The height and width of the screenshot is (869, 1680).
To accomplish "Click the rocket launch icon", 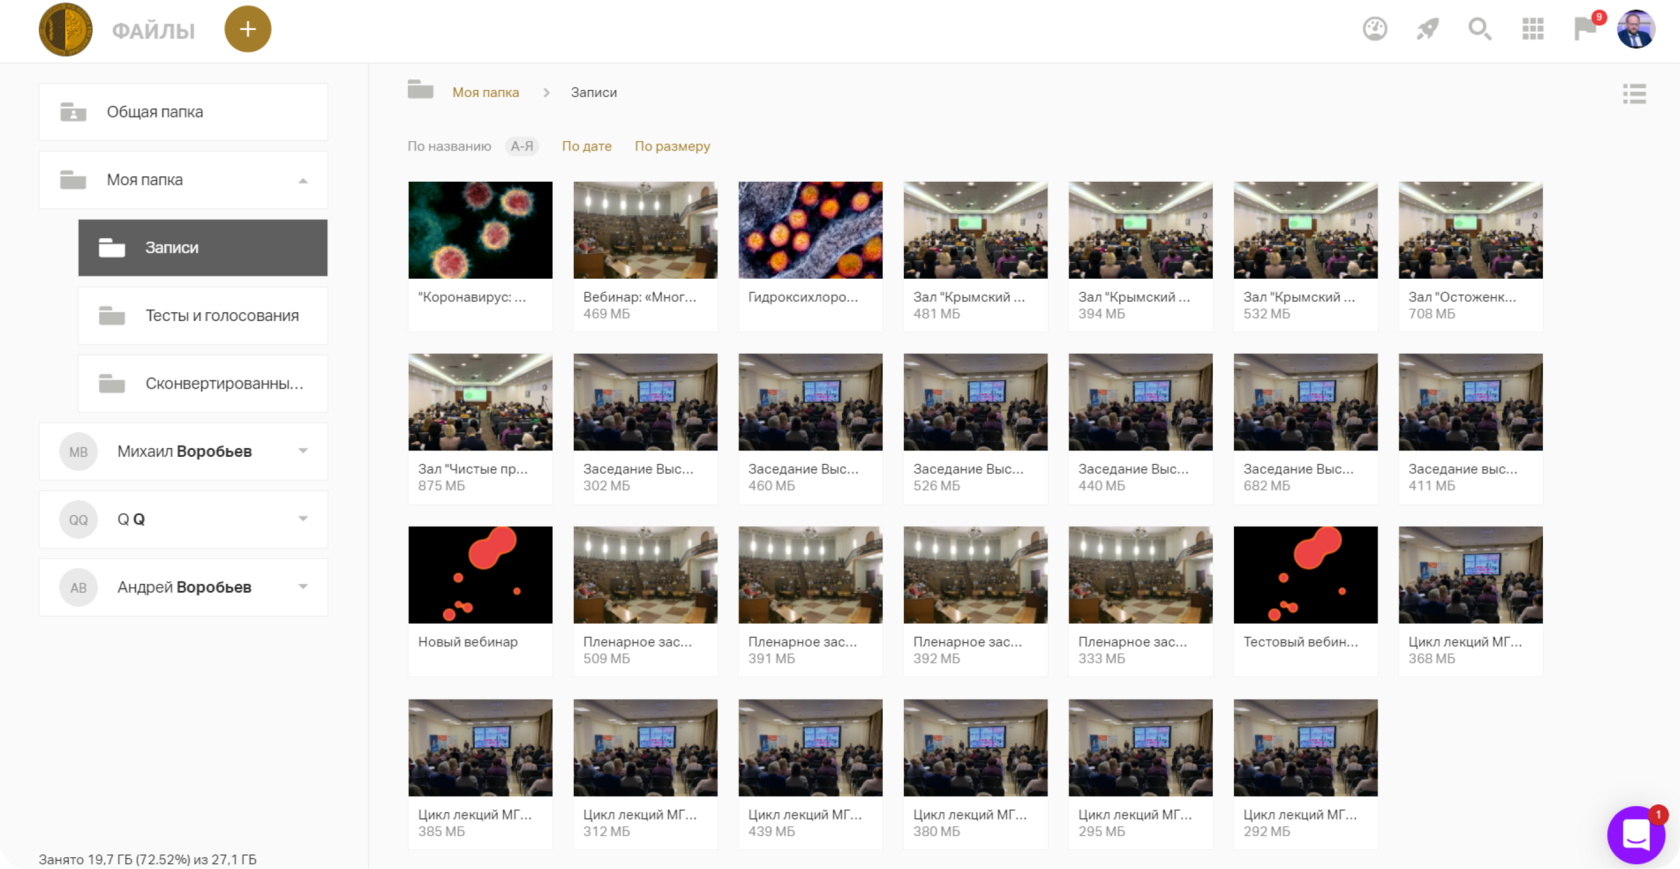I will pyautogui.click(x=1428, y=29).
